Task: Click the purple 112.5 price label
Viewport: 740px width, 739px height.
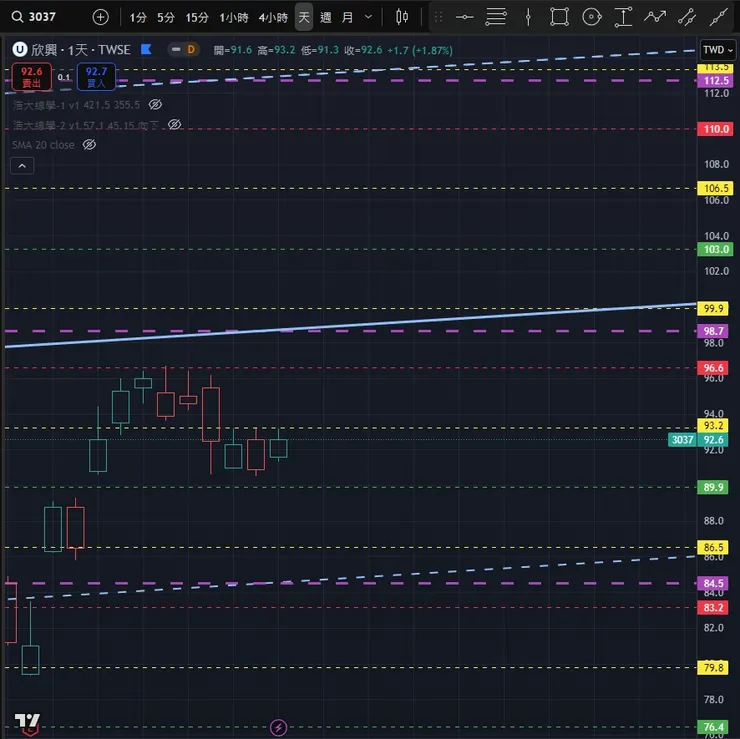Action: pos(715,81)
